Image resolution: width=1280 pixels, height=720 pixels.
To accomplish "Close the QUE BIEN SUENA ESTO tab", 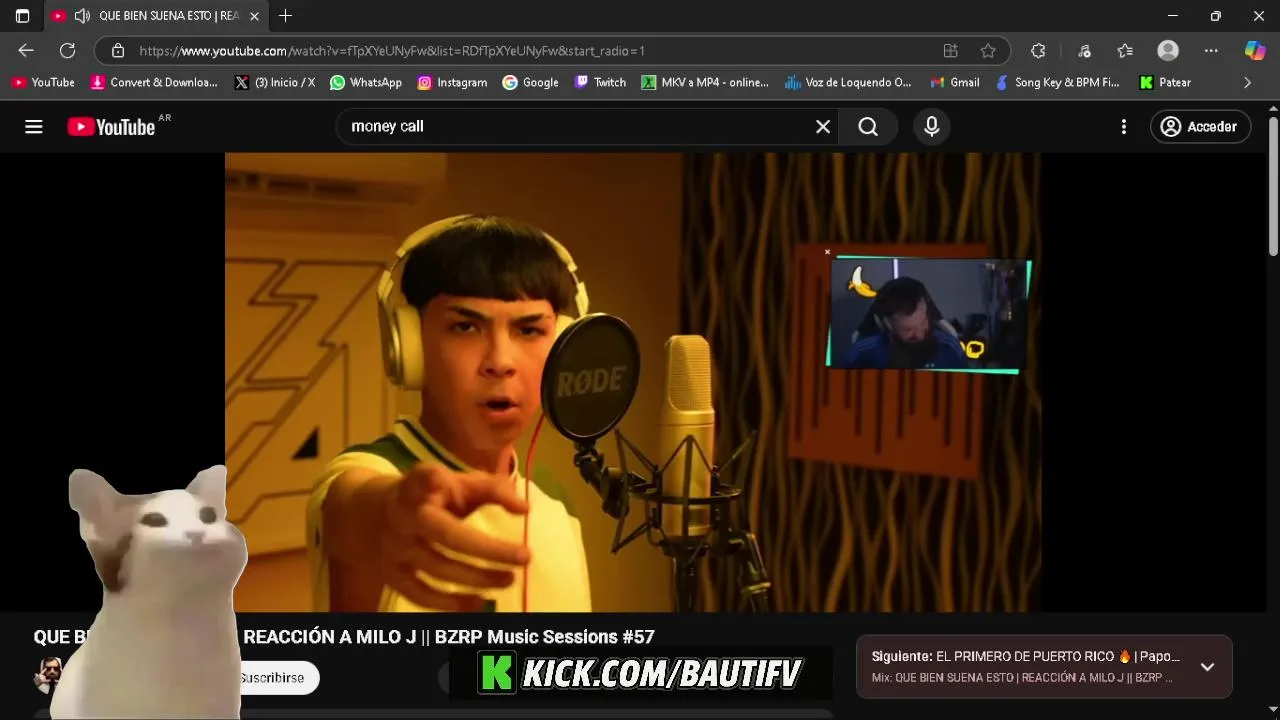I will pyautogui.click(x=254, y=16).
